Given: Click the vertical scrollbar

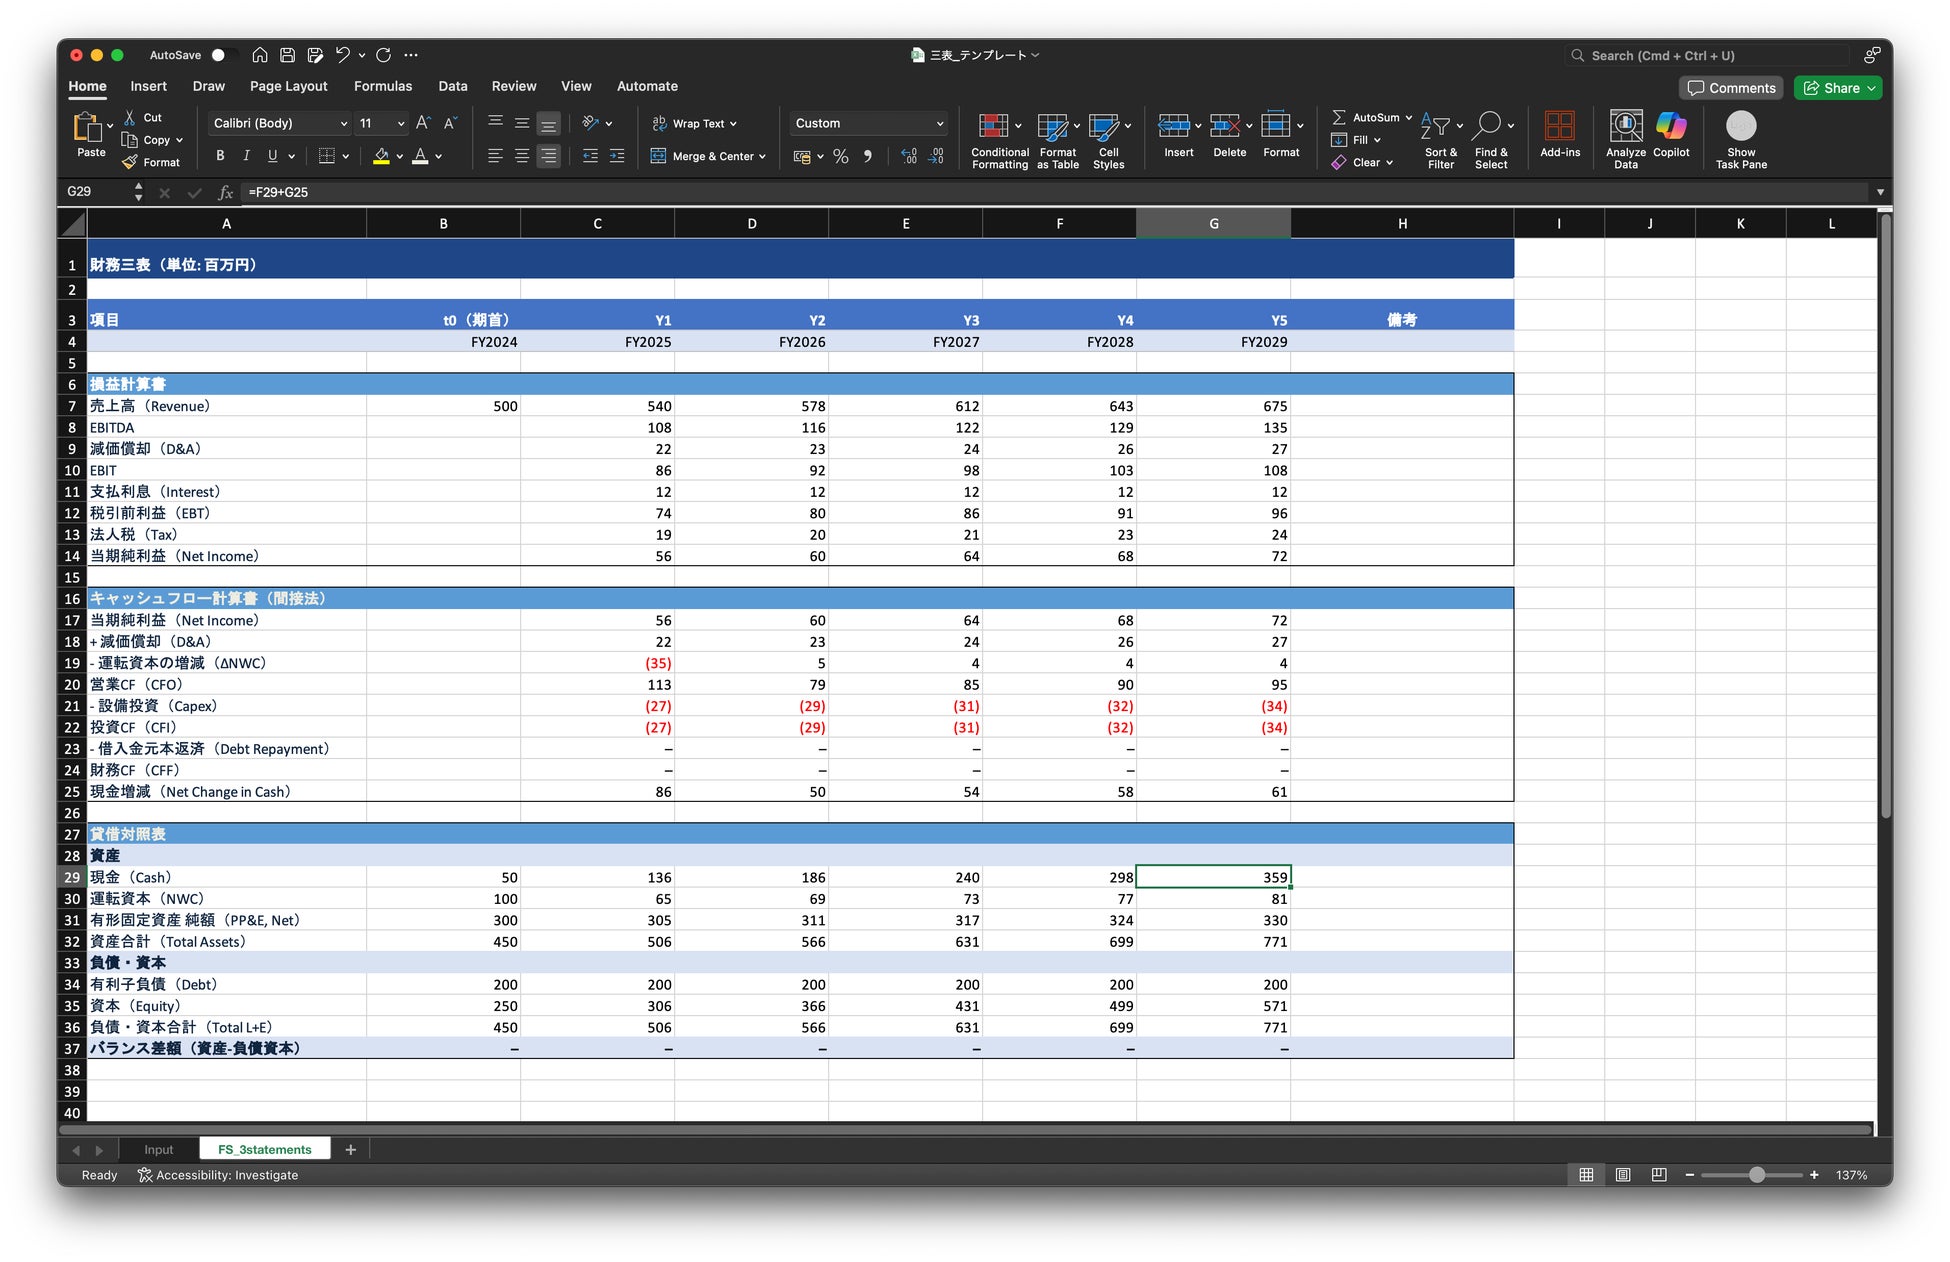Looking at the screenshot, I should click(x=1886, y=515).
